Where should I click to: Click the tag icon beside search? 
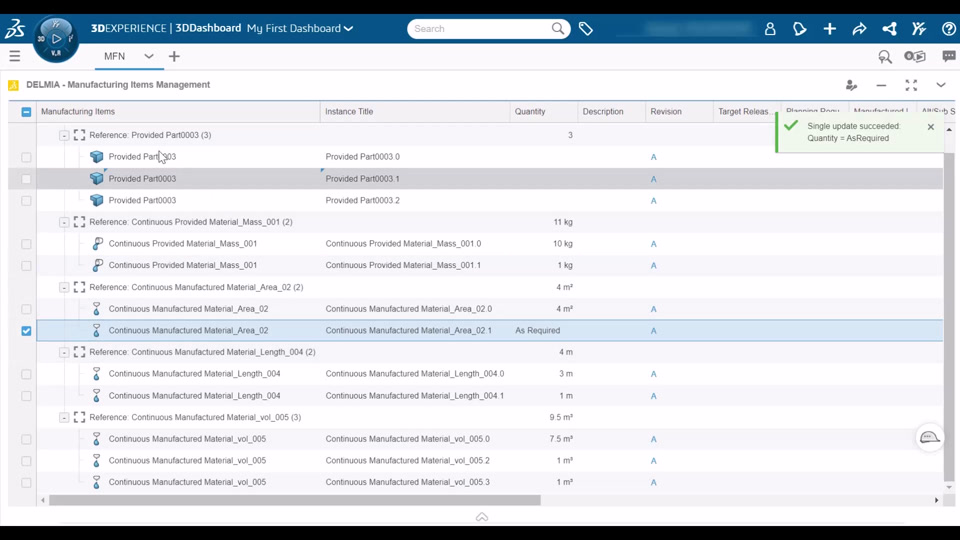click(x=586, y=29)
